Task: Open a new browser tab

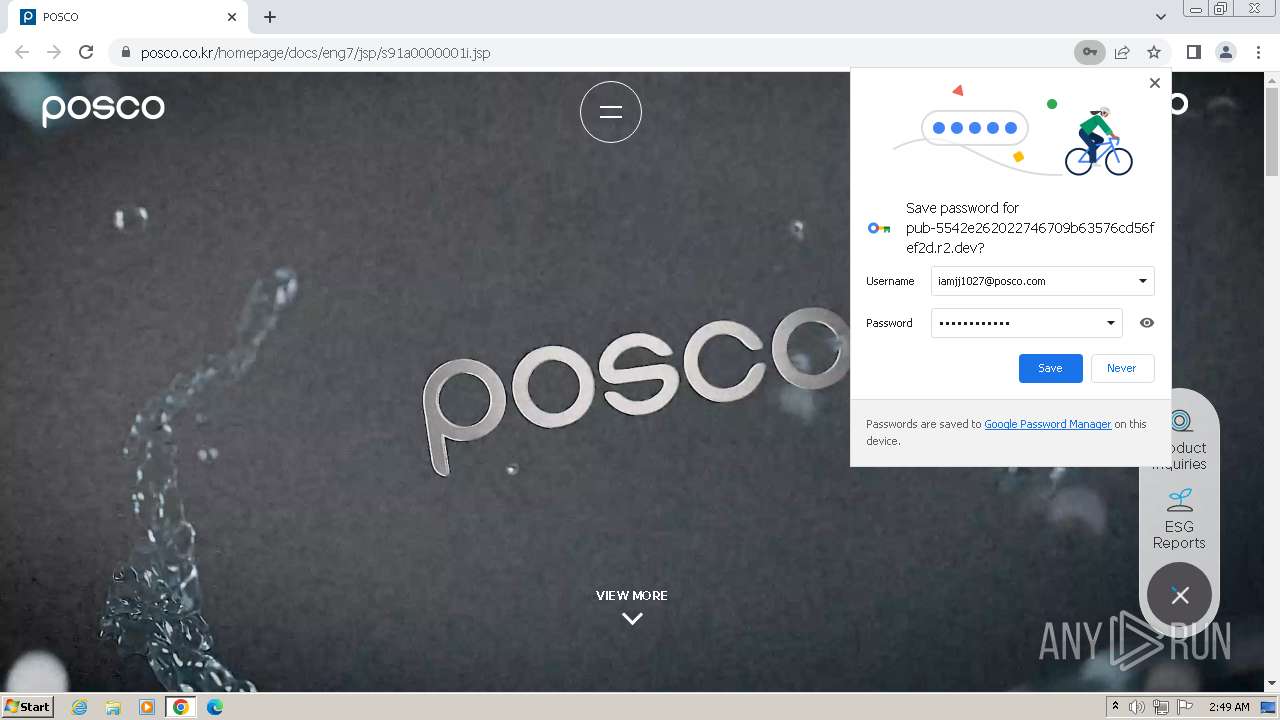Action: click(x=270, y=17)
